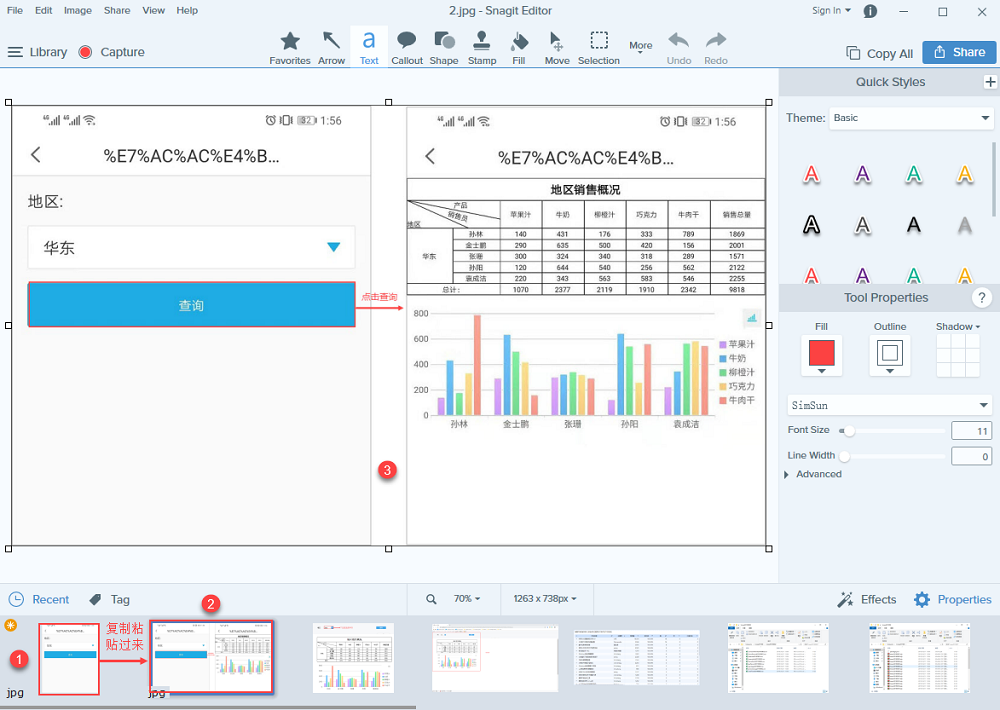Open Tool Properties help question mark

coord(982,297)
